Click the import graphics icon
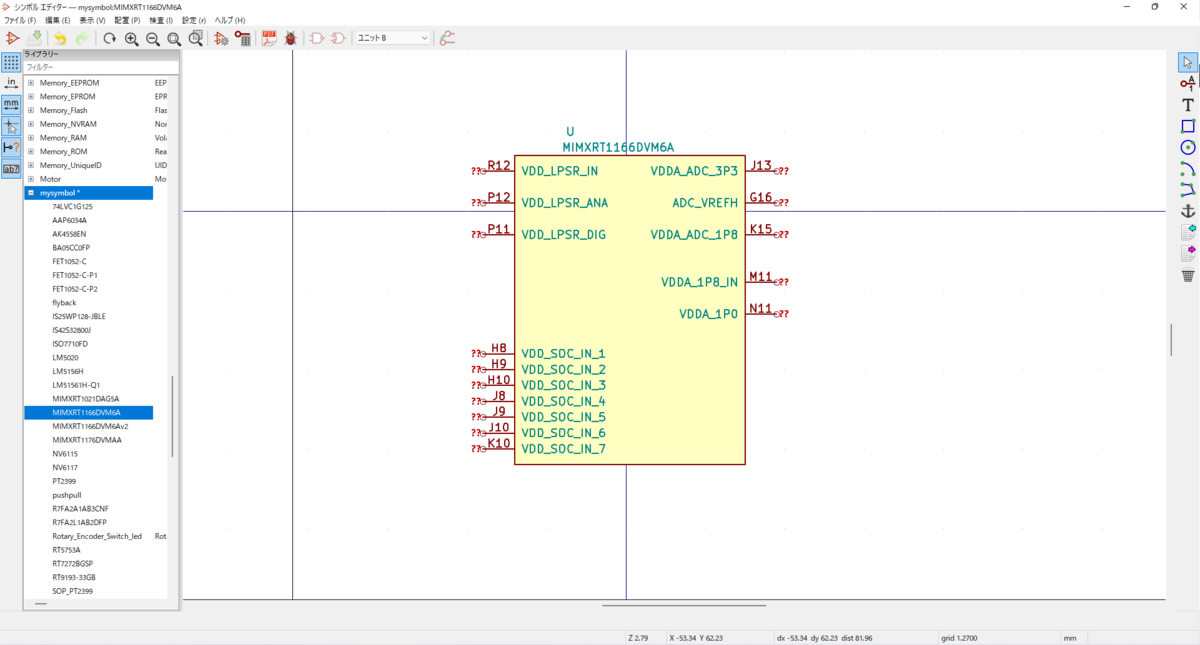This screenshot has width=1200, height=645. (x=1188, y=232)
